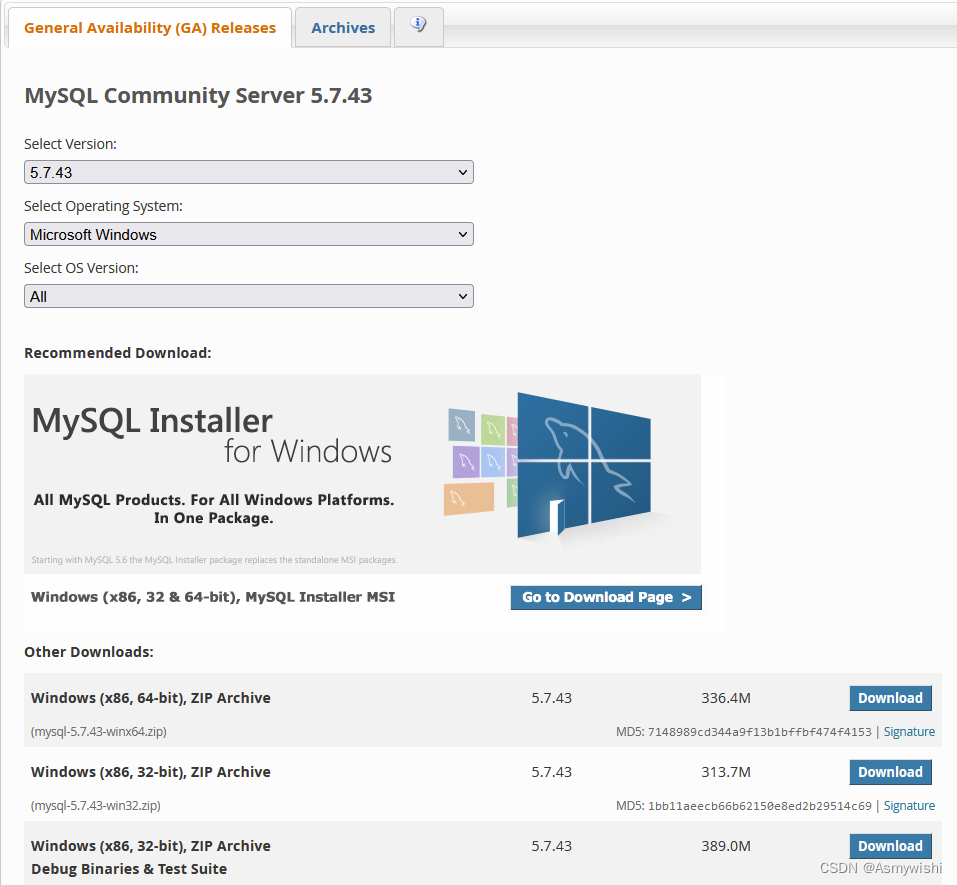This screenshot has width=957, height=885.
Task: Click the MySQL Community Server 5.7.43 heading
Action: pyautogui.click(x=198, y=95)
